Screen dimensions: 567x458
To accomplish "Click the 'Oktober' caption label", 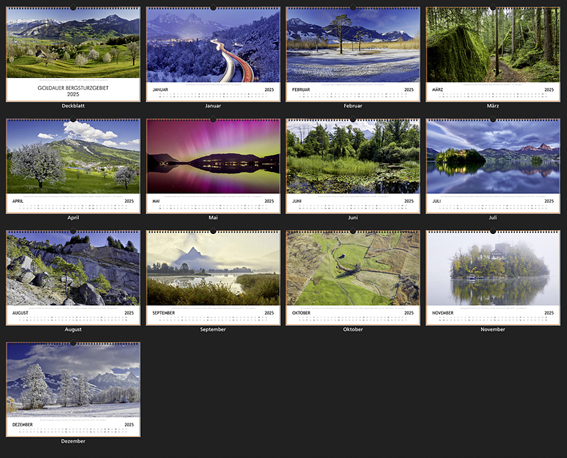I will [353, 329].
